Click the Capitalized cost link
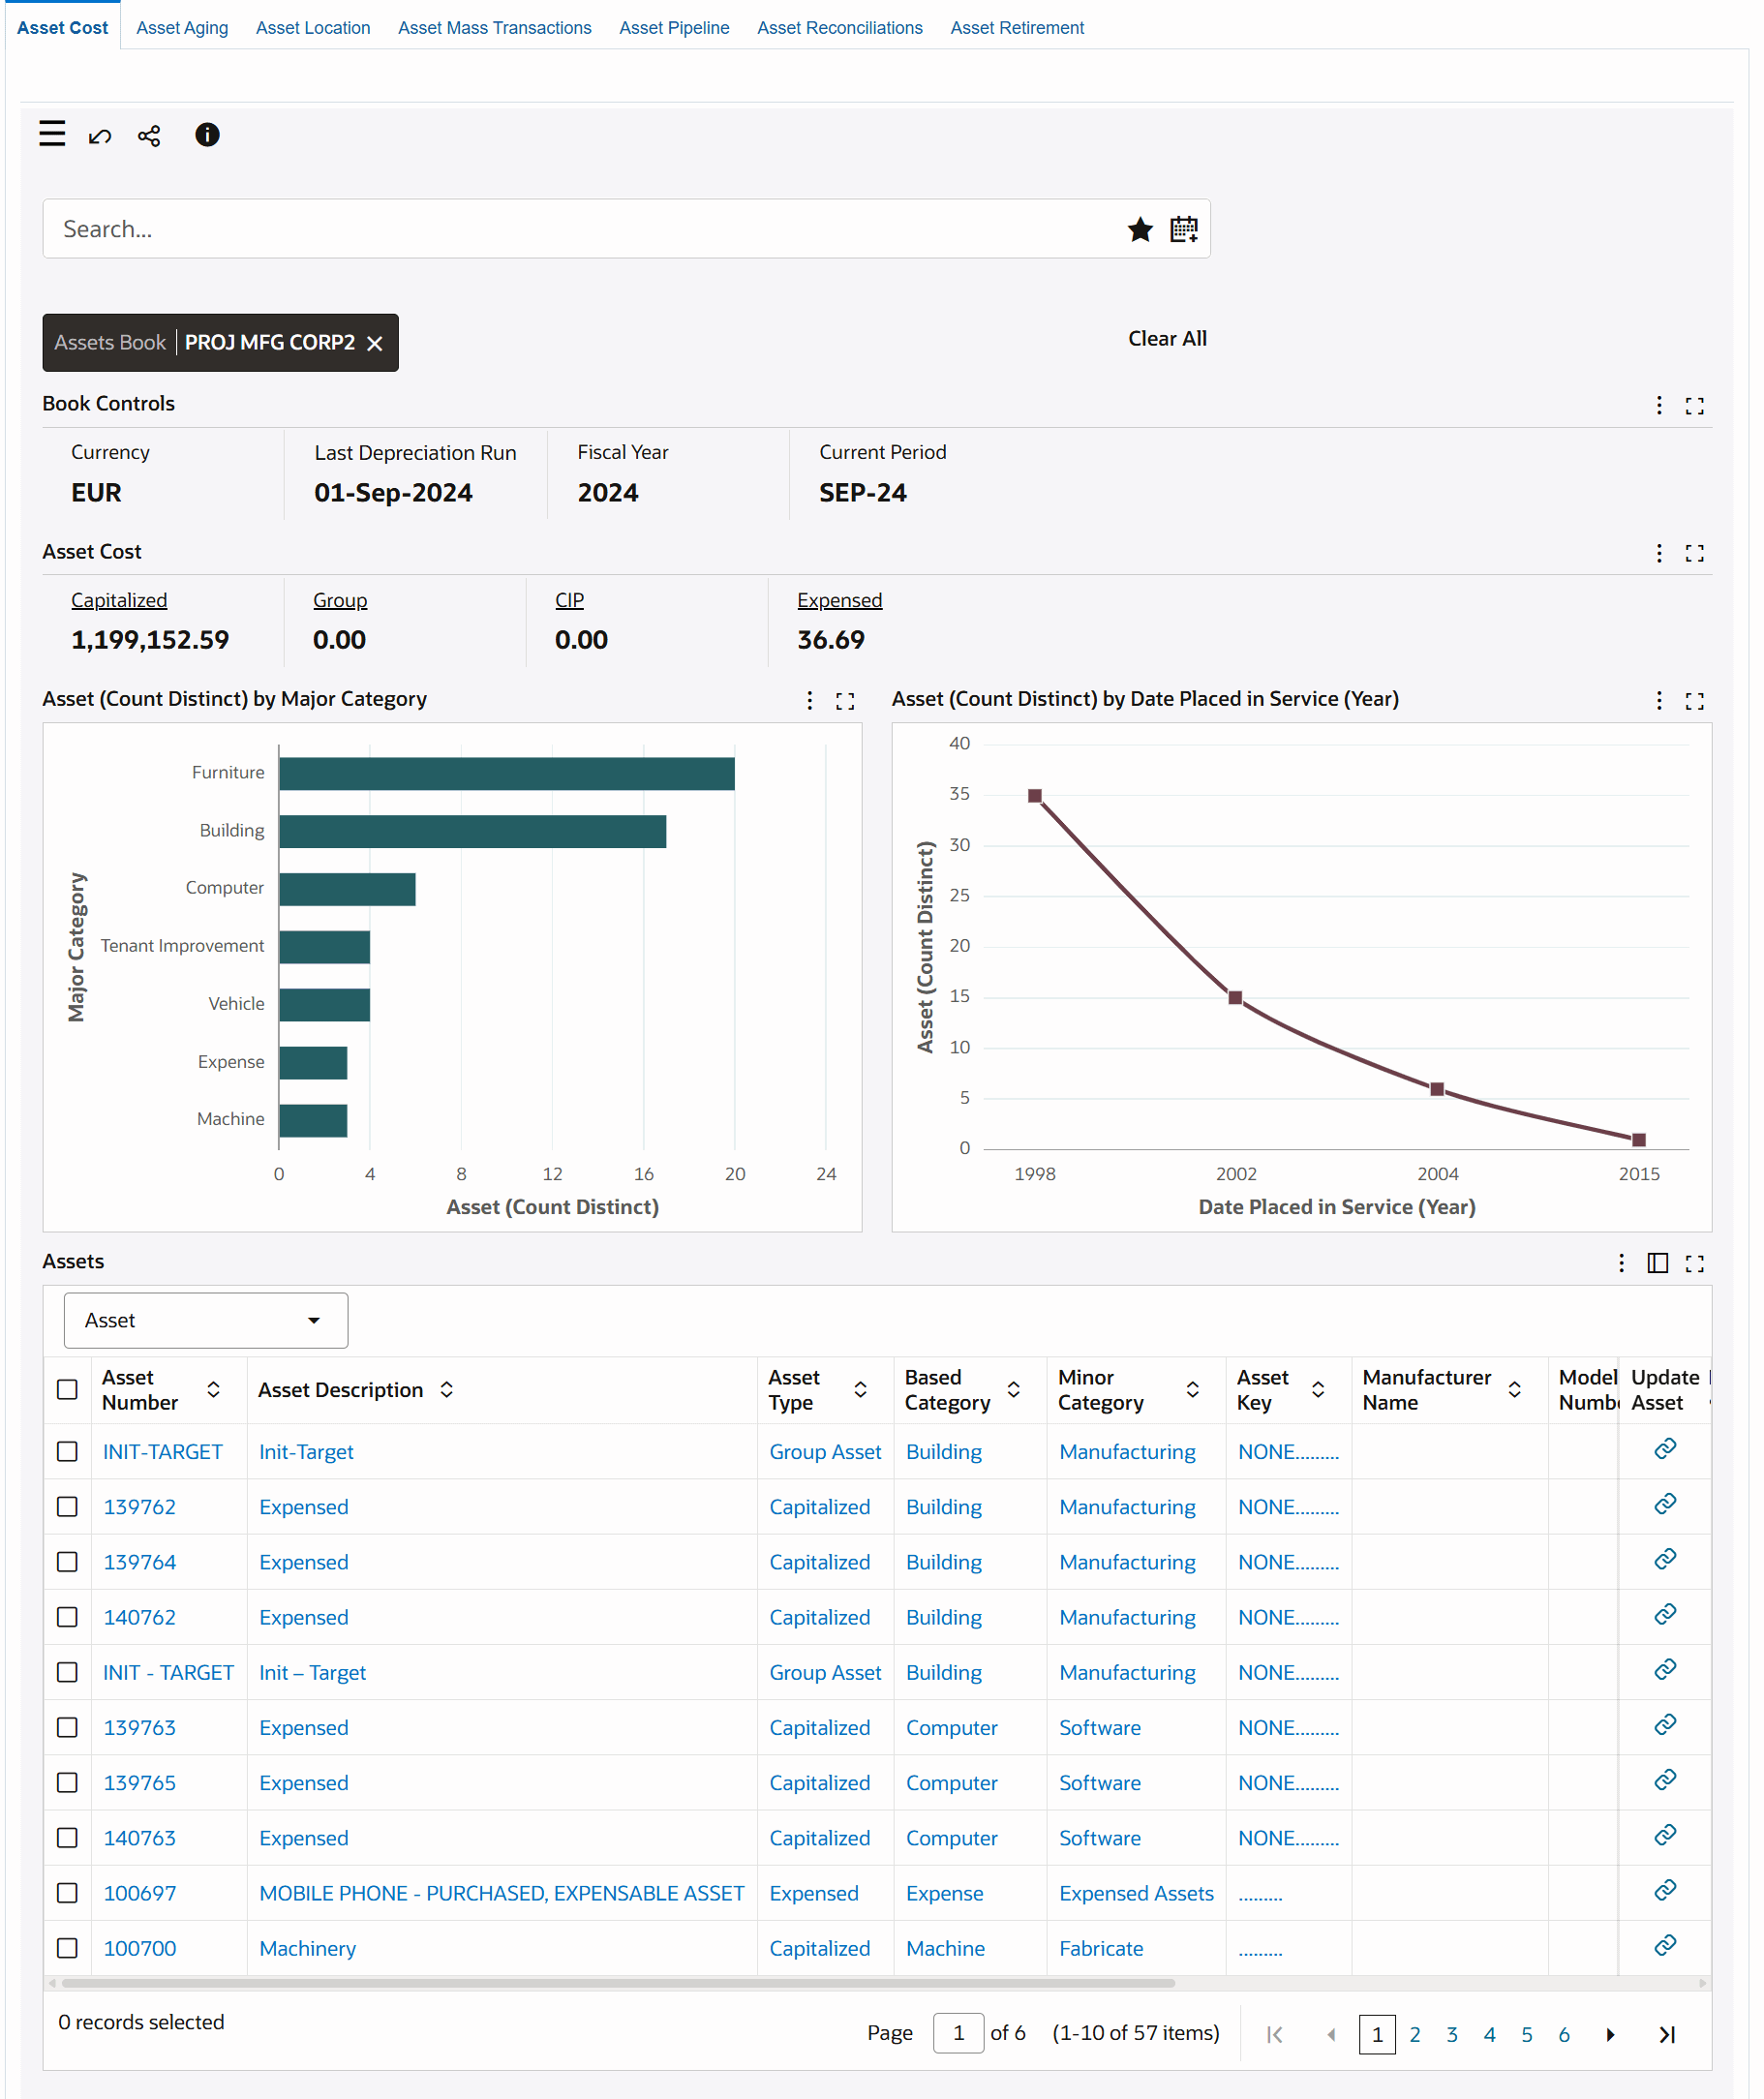This screenshot has height=2099, width=1764. pyautogui.click(x=119, y=600)
